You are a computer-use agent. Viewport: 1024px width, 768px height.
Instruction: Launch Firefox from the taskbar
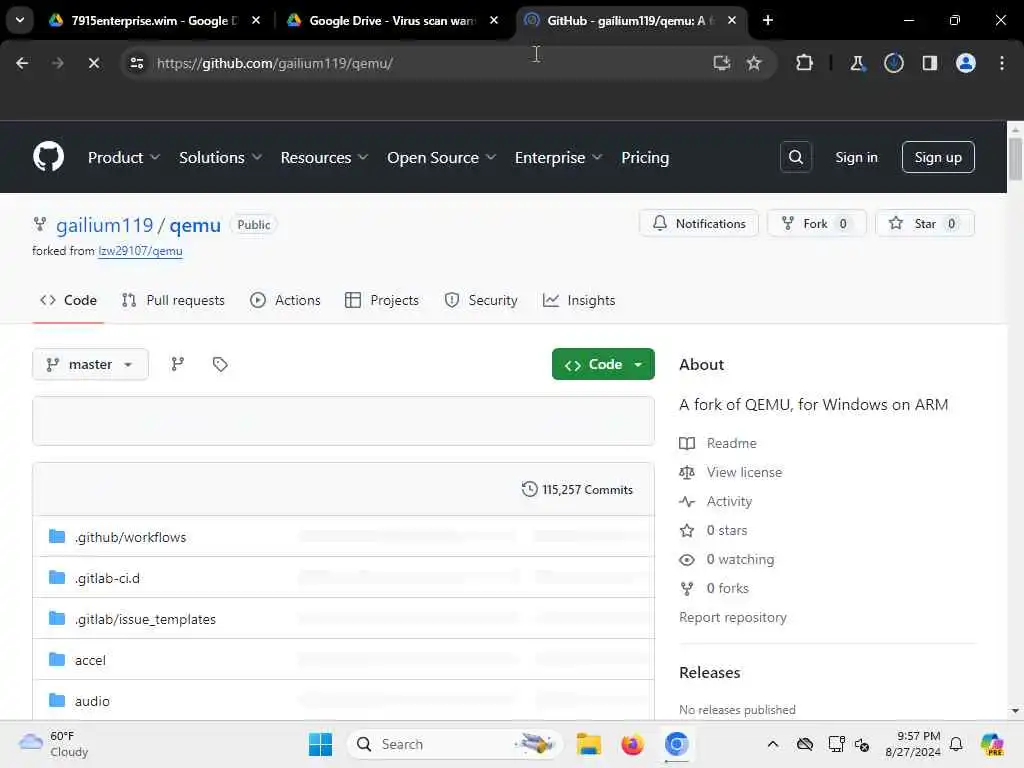click(632, 744)
